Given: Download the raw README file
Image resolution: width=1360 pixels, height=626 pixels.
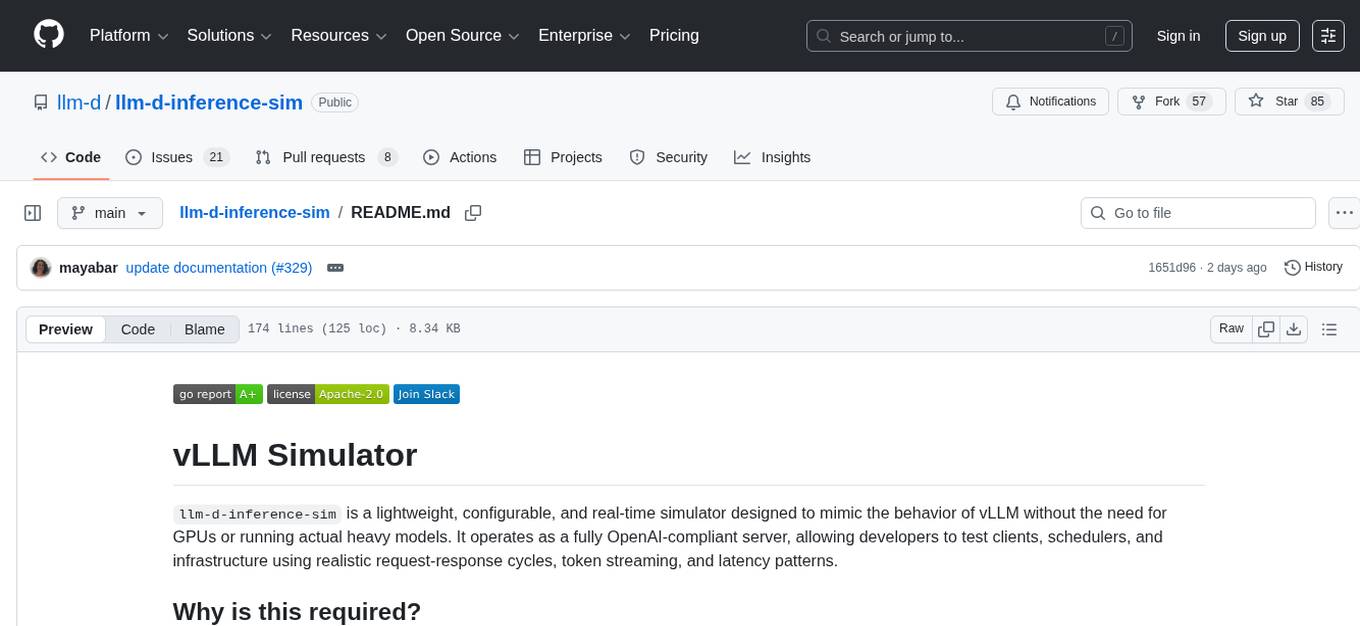Looking at the screenshot, I should [1293, 329].
